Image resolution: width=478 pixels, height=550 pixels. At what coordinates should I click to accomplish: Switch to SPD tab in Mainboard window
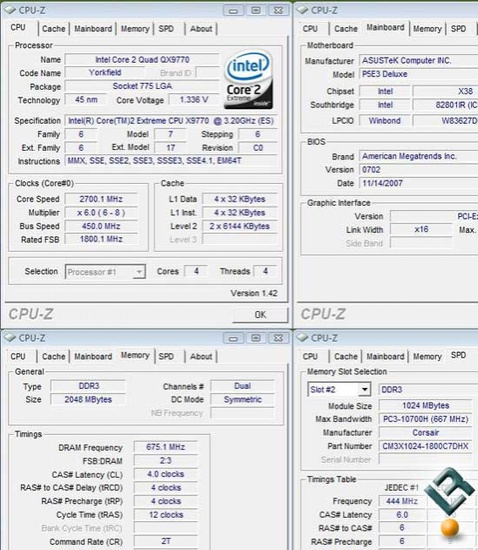click(458, 29)
